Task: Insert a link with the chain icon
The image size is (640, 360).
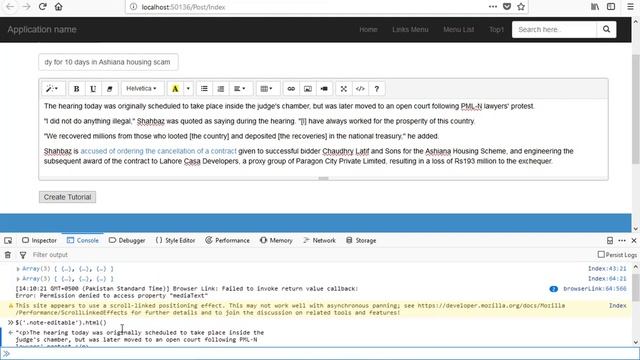Action: point(291,89)
